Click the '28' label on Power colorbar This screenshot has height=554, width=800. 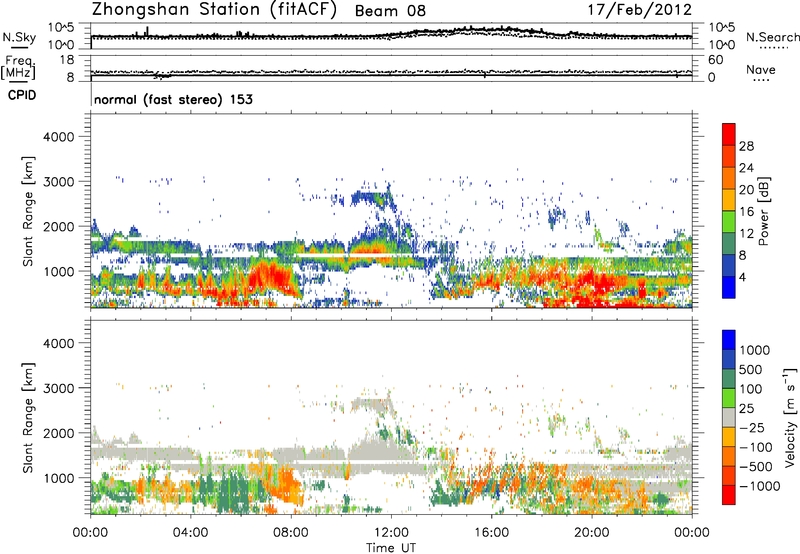coord(746,146)
